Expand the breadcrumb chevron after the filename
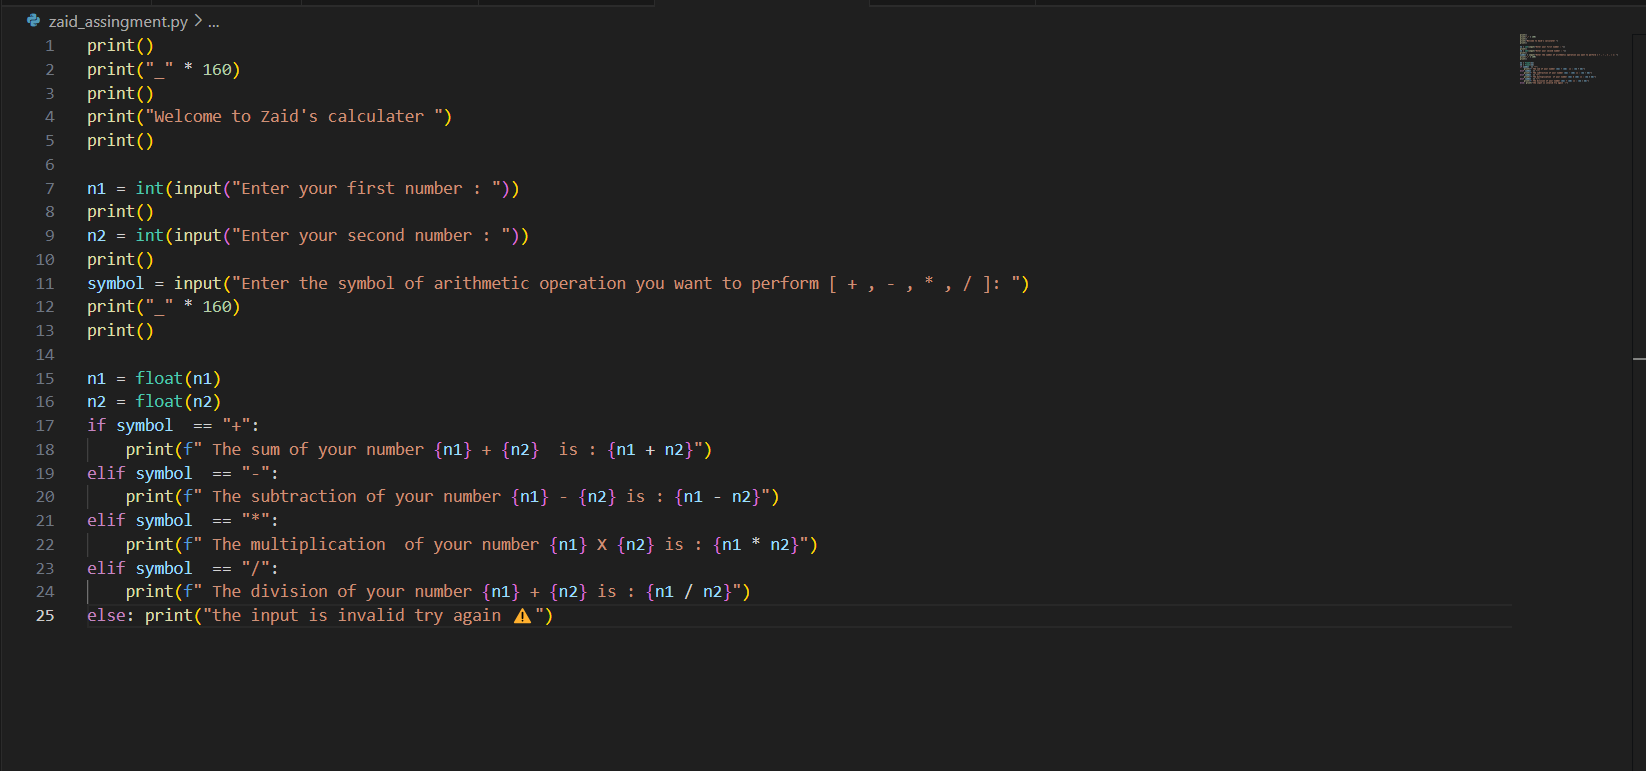Screen dimensions: 1646x771 pyautogui.click(x=198, y=21)
